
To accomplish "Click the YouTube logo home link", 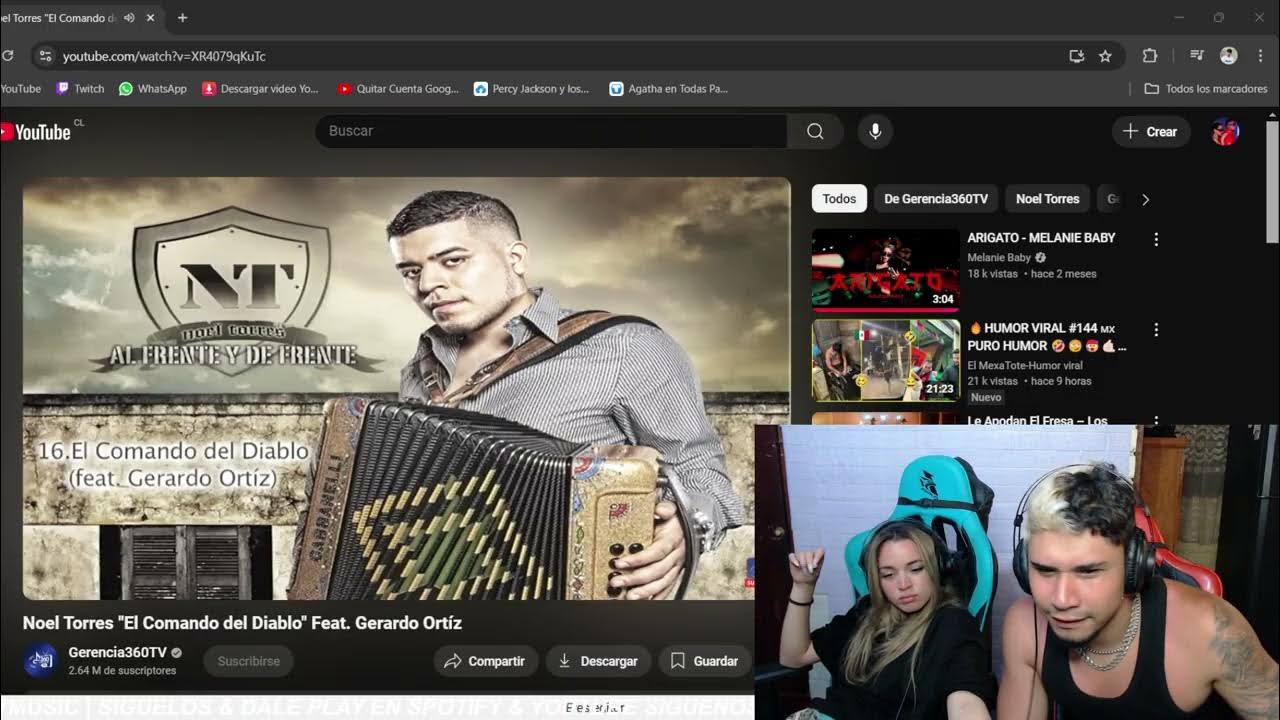I will click(x=37, y=132).
